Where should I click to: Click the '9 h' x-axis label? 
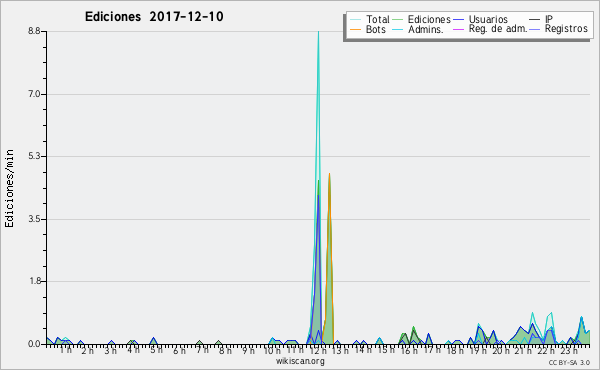click(248, 351)
